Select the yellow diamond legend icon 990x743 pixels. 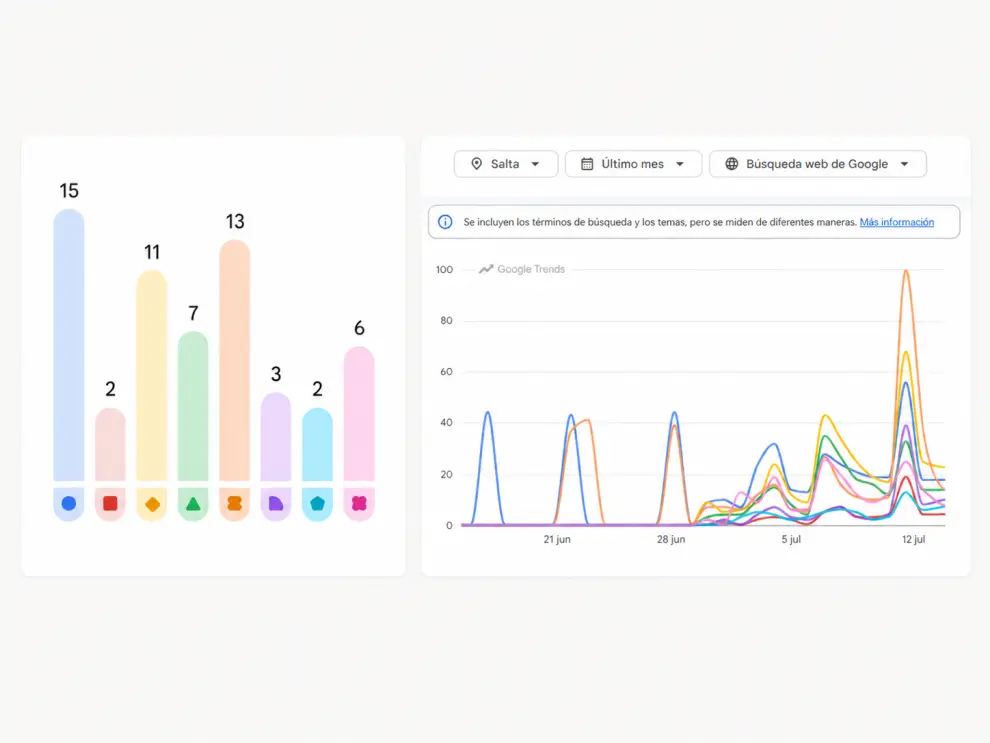[152, 504]
